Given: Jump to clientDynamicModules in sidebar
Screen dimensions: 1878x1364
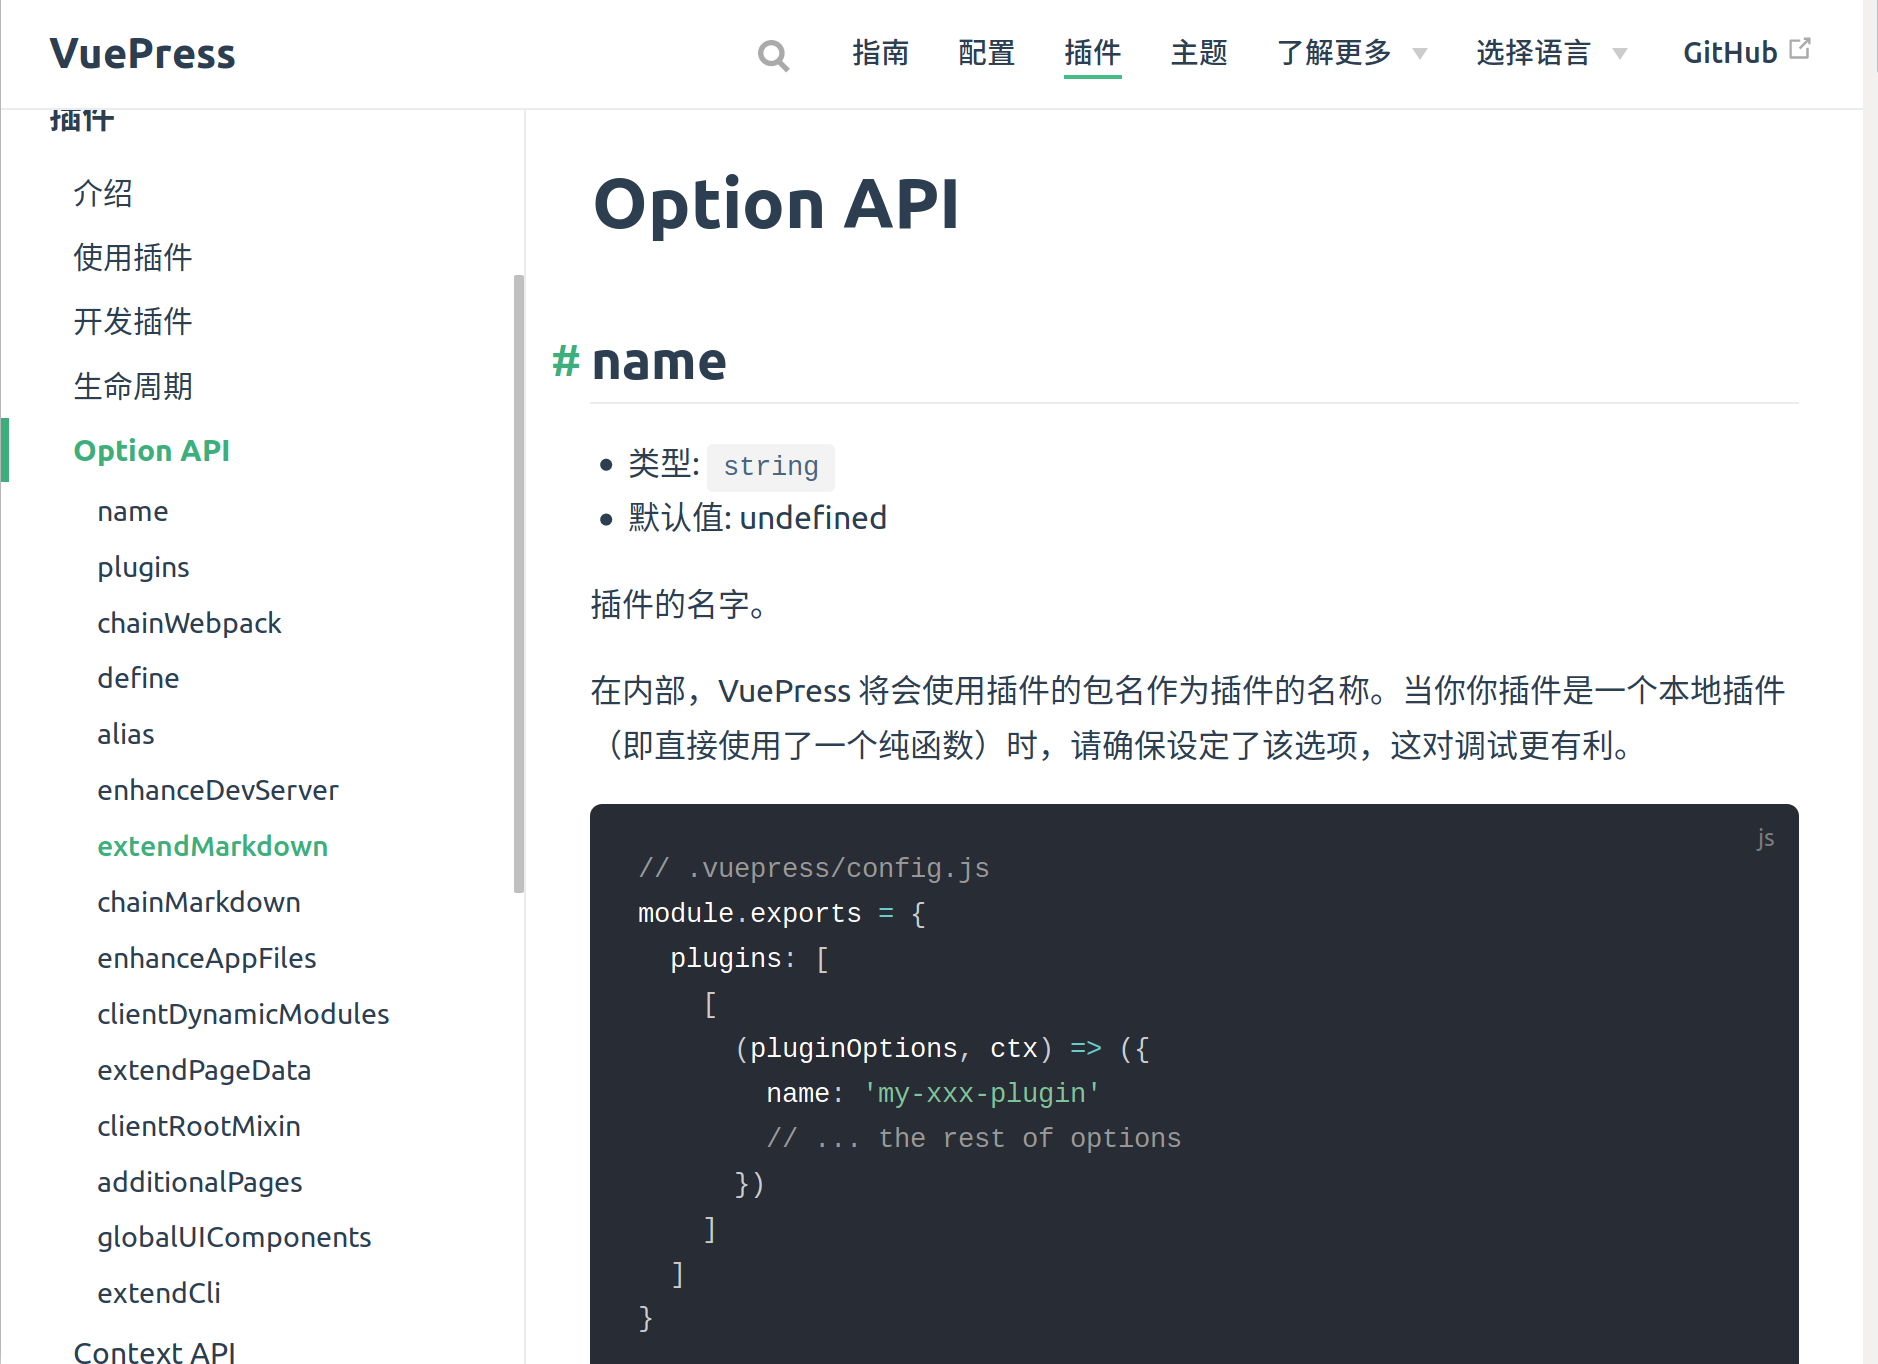Looking at the screenshot, I should coord(243,1014).
